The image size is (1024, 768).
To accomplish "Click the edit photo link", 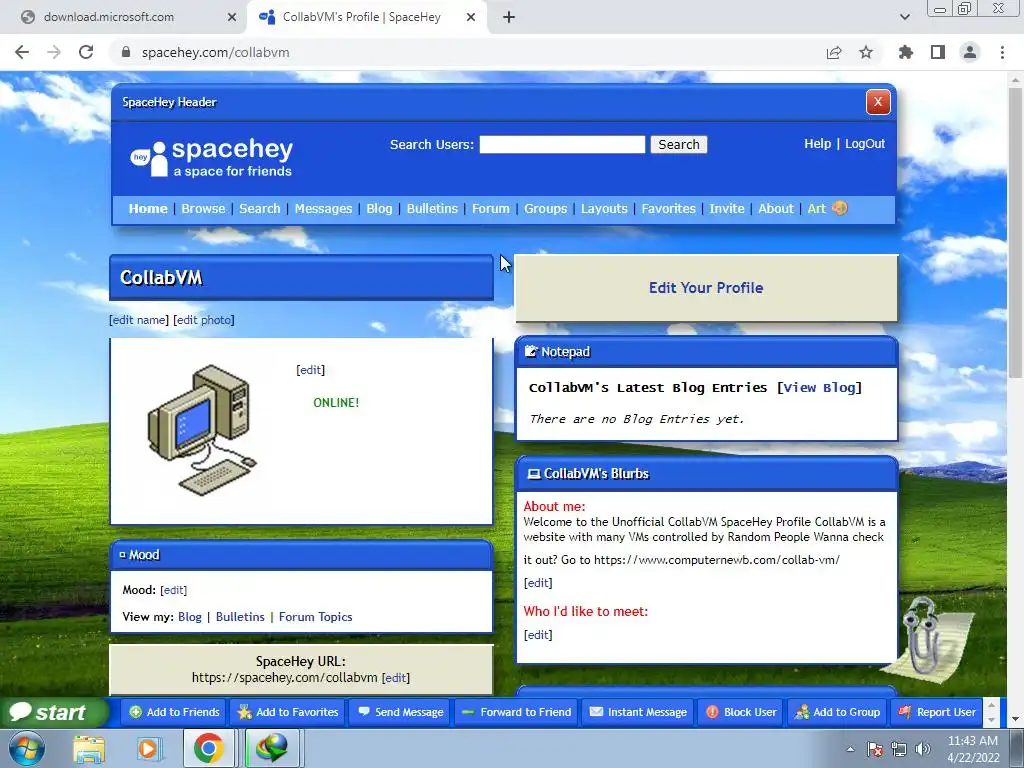I will (x=204, y=320).
